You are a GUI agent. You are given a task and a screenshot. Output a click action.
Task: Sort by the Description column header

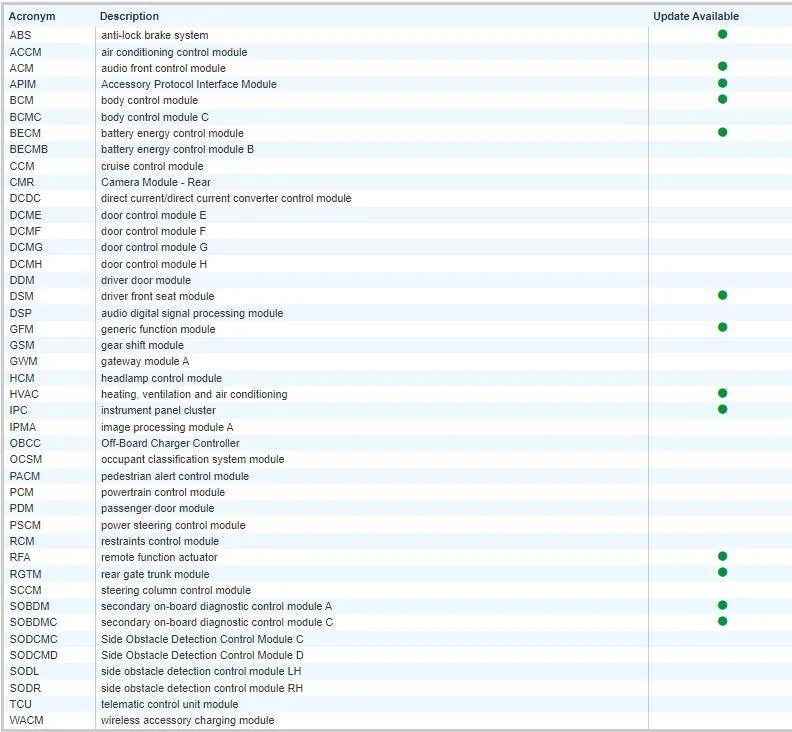coord(129,16)
